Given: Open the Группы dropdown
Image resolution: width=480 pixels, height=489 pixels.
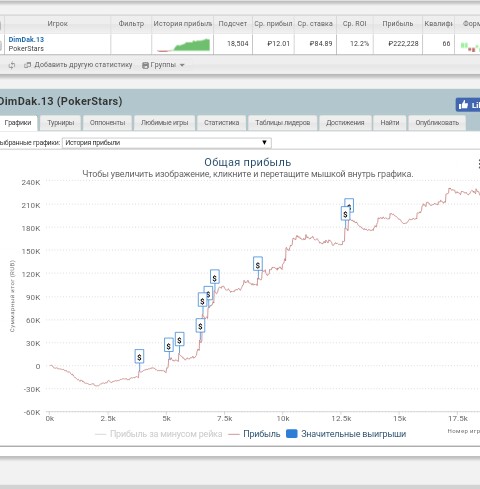Looking at the screenshot, I should coord(163,65).
